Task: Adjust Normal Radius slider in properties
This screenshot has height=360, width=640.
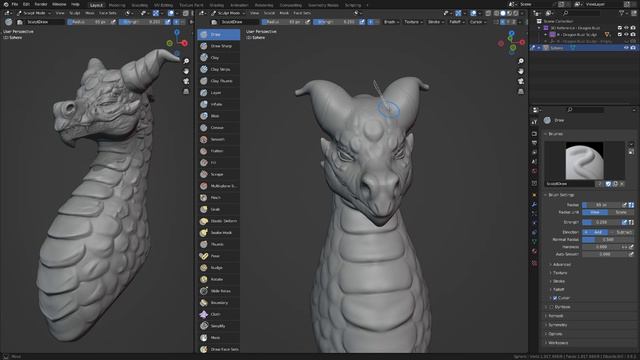Action: click(608, 240)
